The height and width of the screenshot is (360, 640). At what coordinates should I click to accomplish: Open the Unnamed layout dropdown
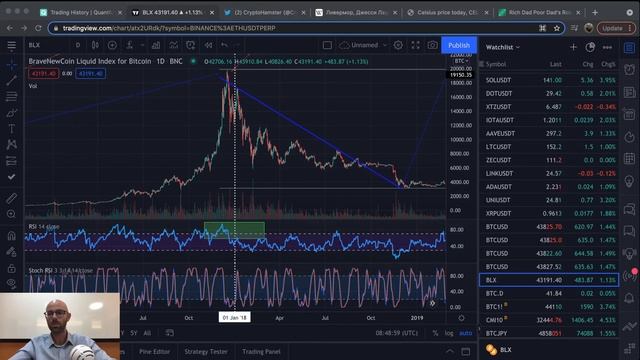pos(363,45)
